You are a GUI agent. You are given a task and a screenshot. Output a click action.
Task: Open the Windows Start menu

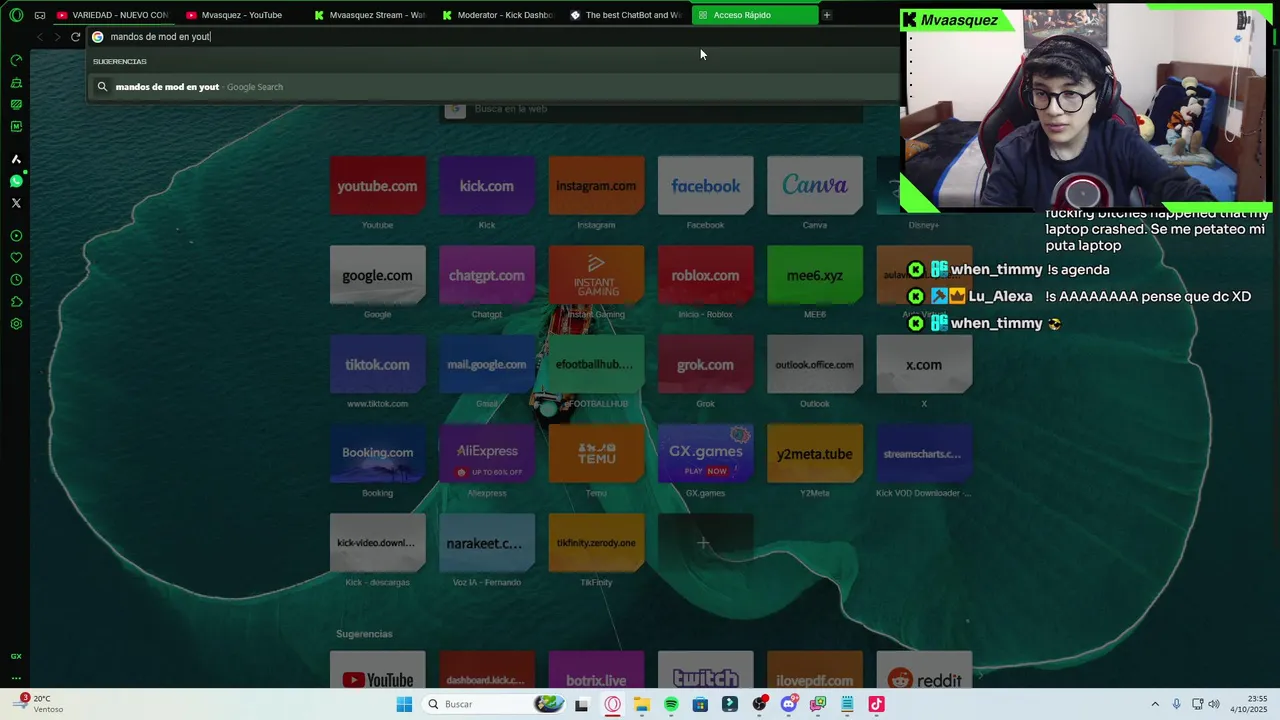coord(404,704)
